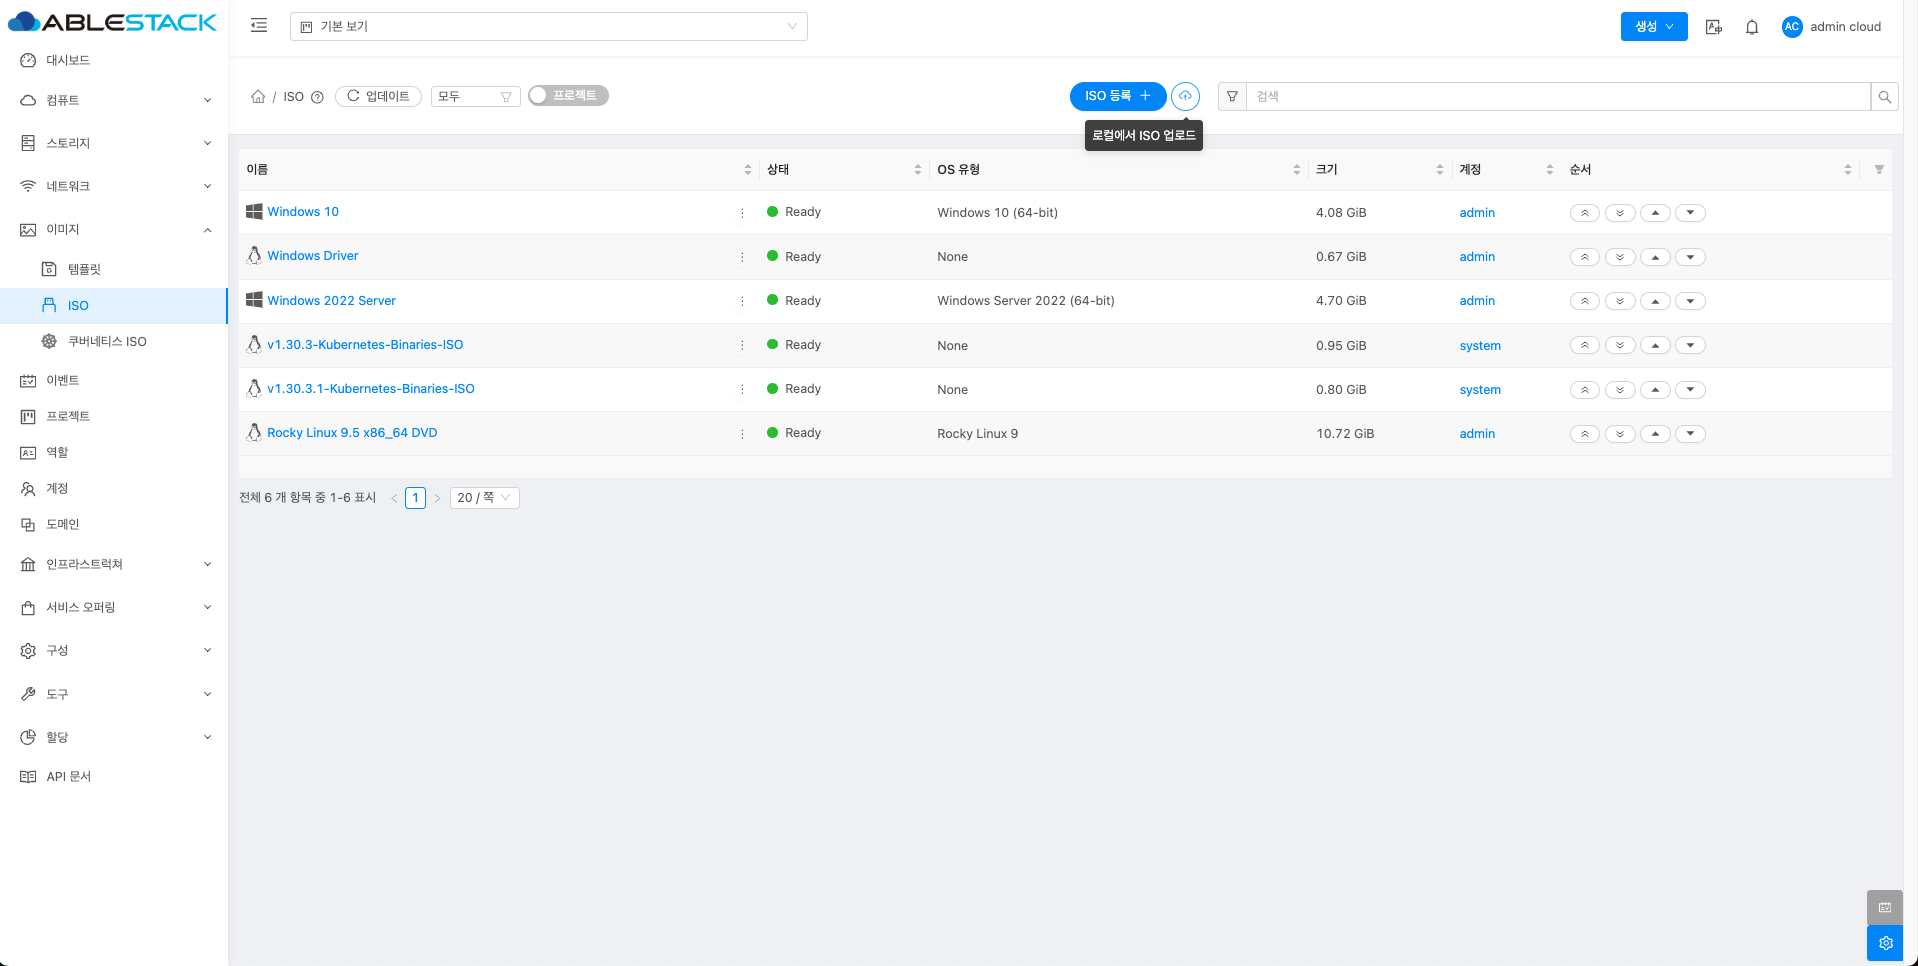
Task: Move Rocky Linux row down one step
Action: pyautogui.click(x=1690, y=434)
